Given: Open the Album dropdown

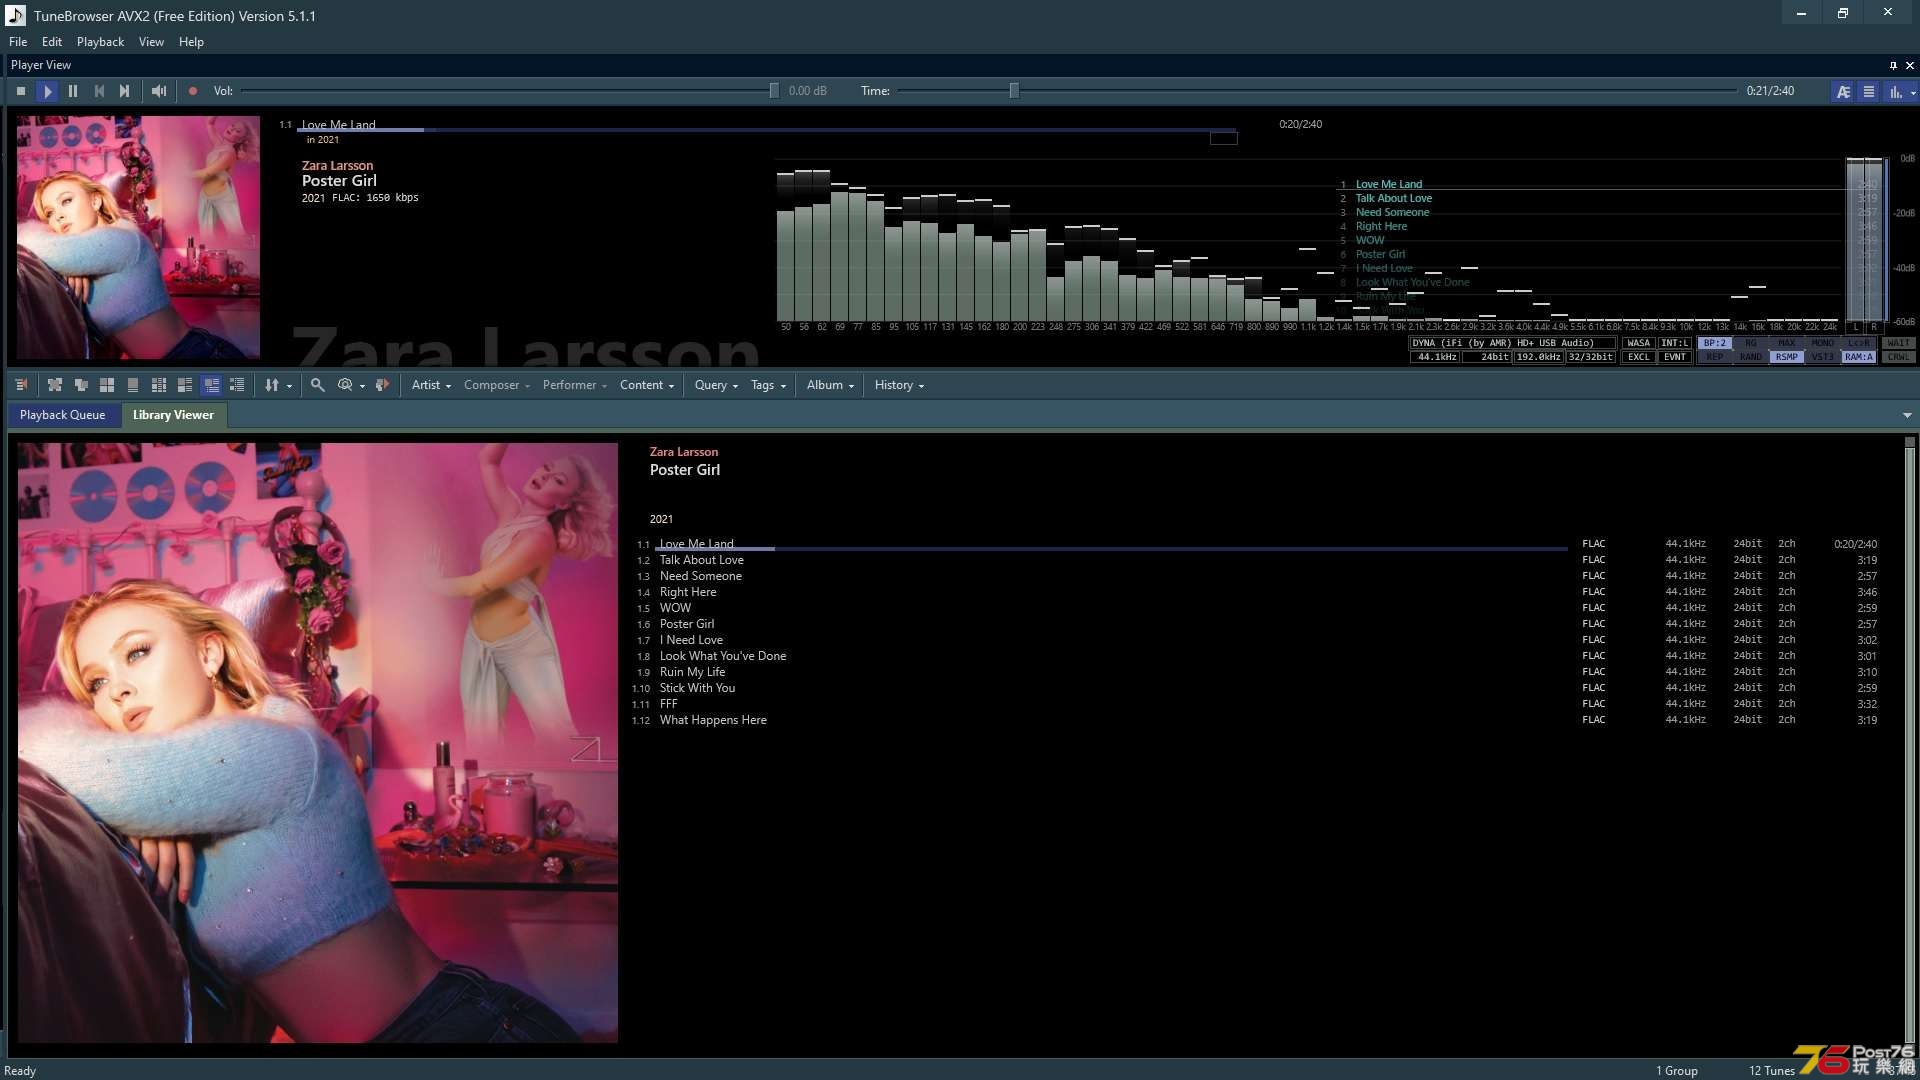Looking at the screenshot, I should [x=830, y=385].
